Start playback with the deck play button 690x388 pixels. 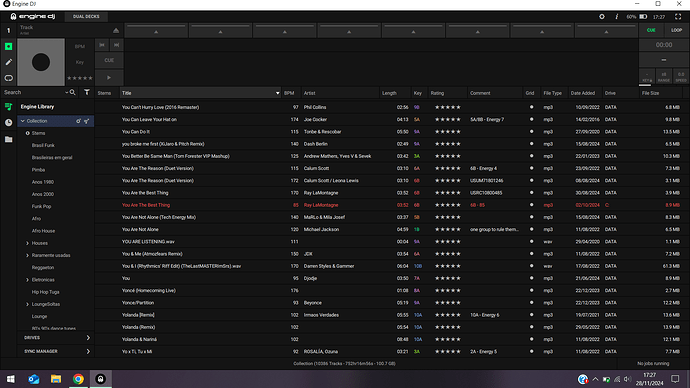pyautogui.click(x=109, y=78)
